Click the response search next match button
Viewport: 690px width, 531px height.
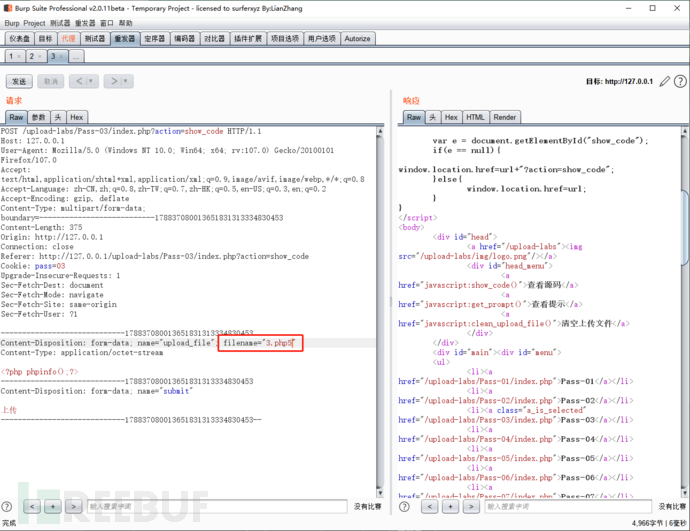point(473,507)
